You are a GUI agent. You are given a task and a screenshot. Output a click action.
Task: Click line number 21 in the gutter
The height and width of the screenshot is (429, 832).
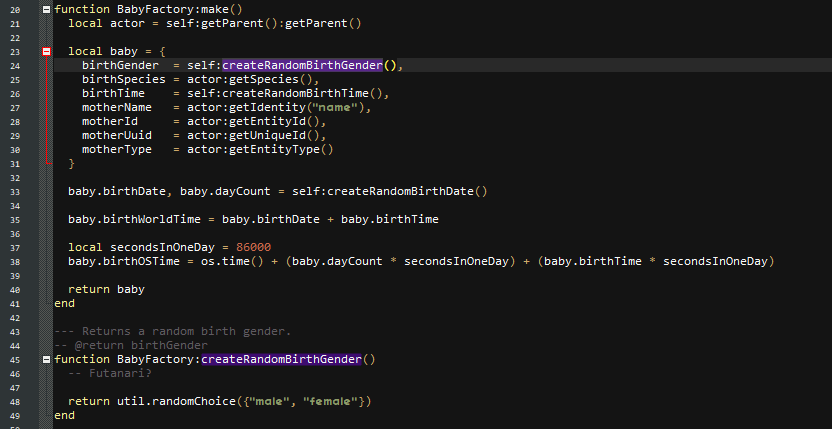point(15,23)
